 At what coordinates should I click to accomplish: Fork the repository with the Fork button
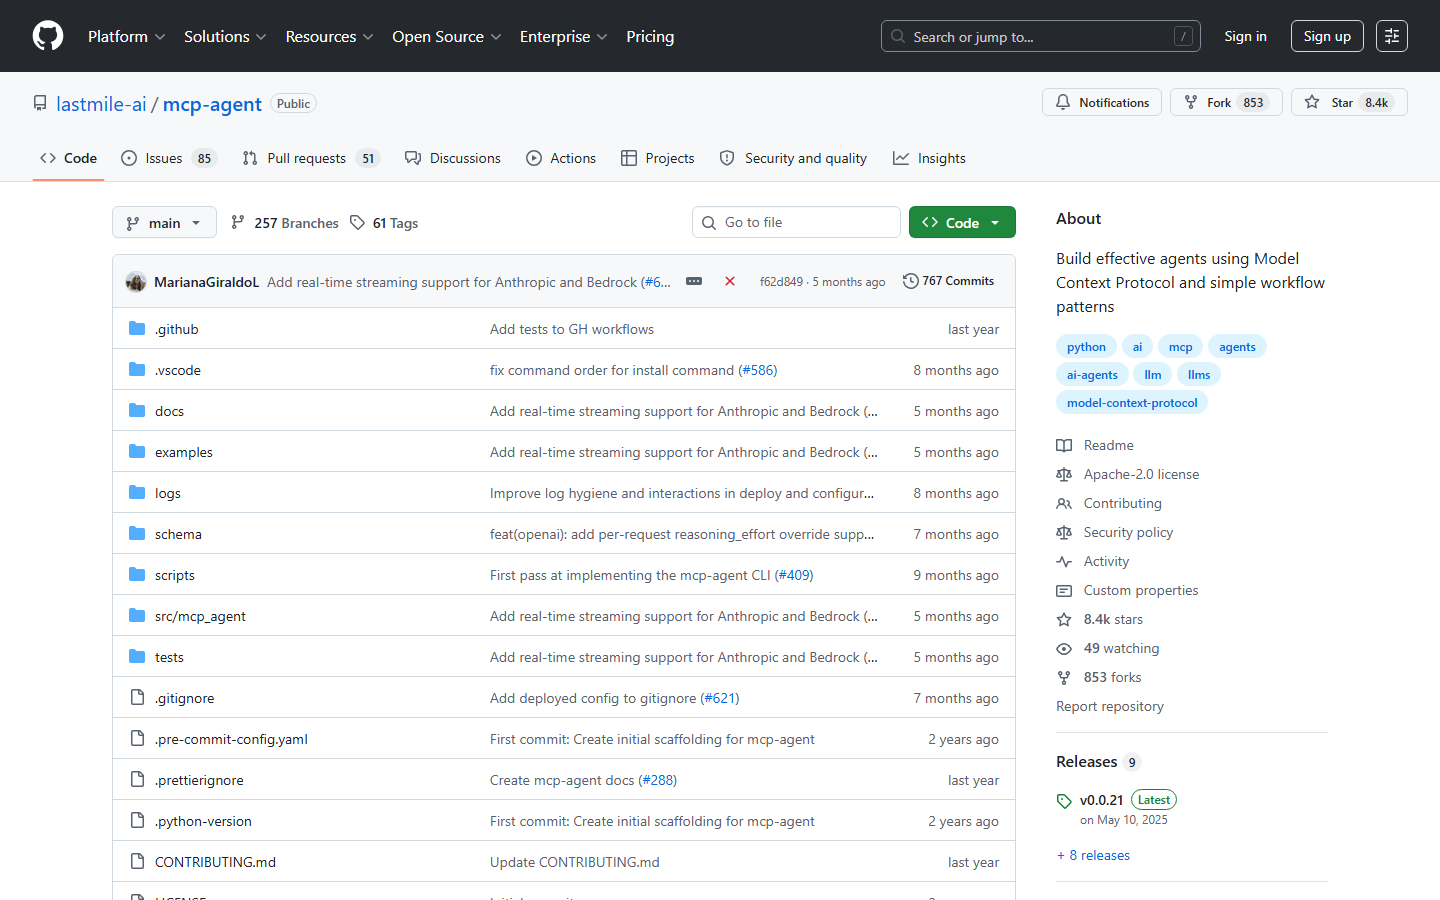1226,102
